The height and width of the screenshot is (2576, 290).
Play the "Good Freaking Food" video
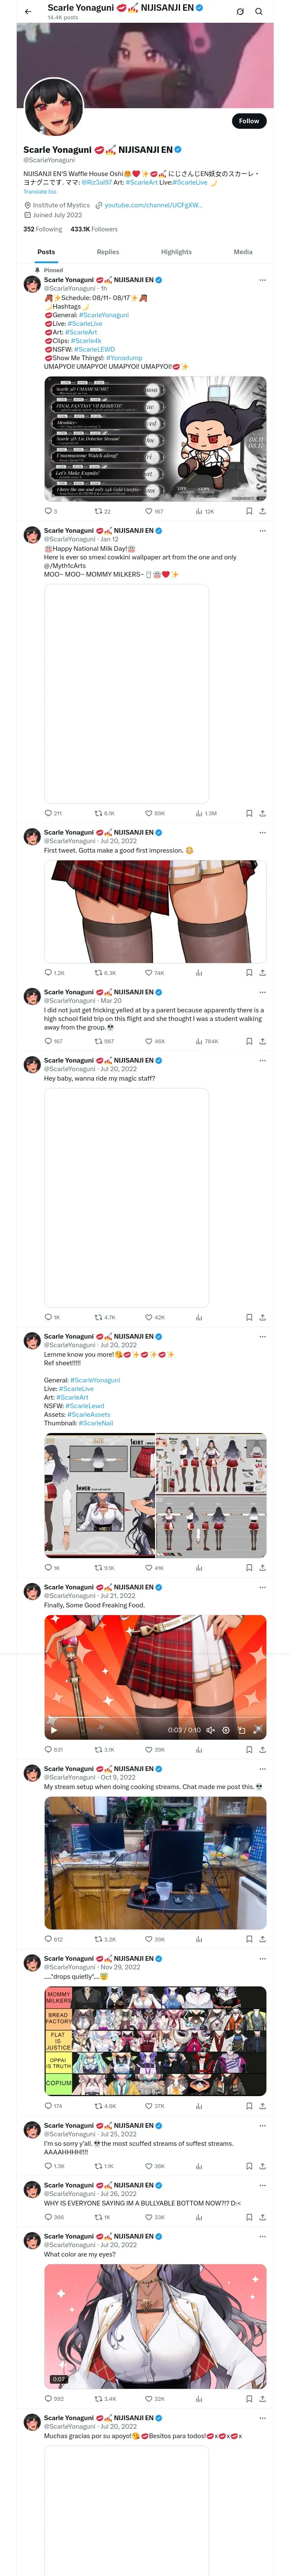click(x=54, y=1729)
